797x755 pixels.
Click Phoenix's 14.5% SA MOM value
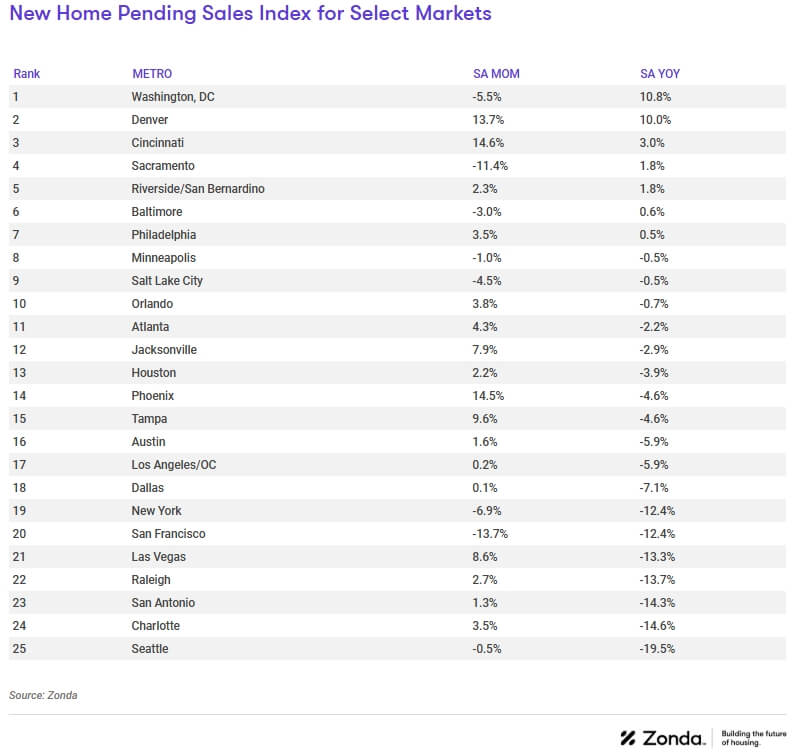489,396
